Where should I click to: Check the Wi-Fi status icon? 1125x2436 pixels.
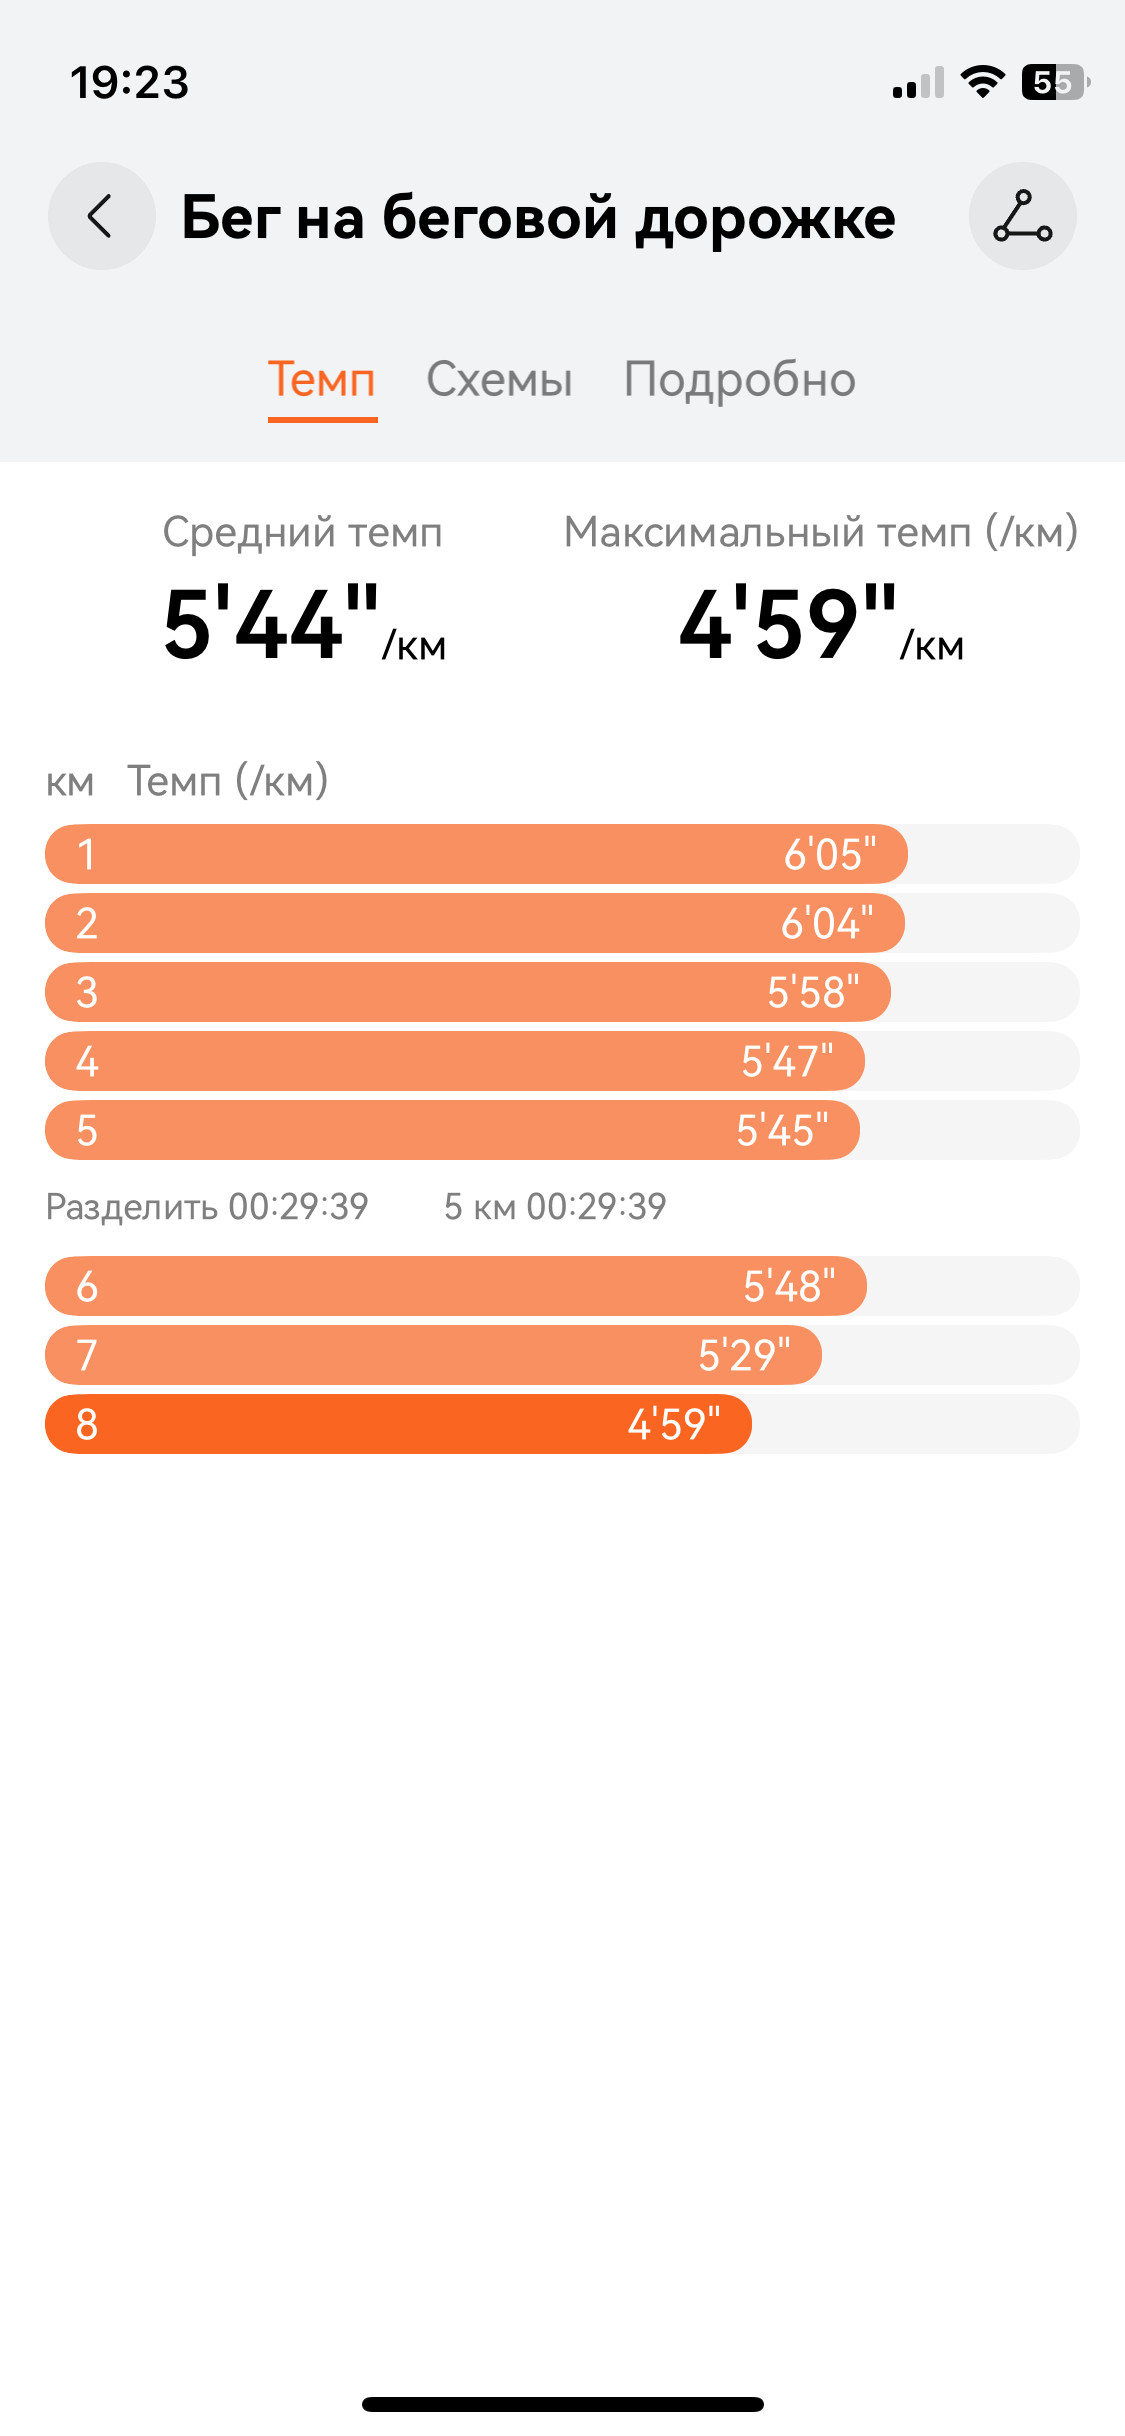pos(982,82)
